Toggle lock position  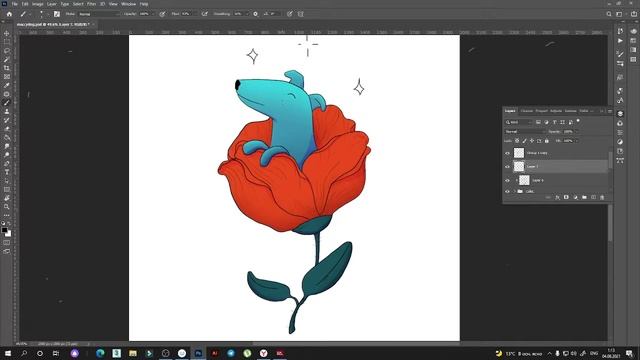[532, 141]
